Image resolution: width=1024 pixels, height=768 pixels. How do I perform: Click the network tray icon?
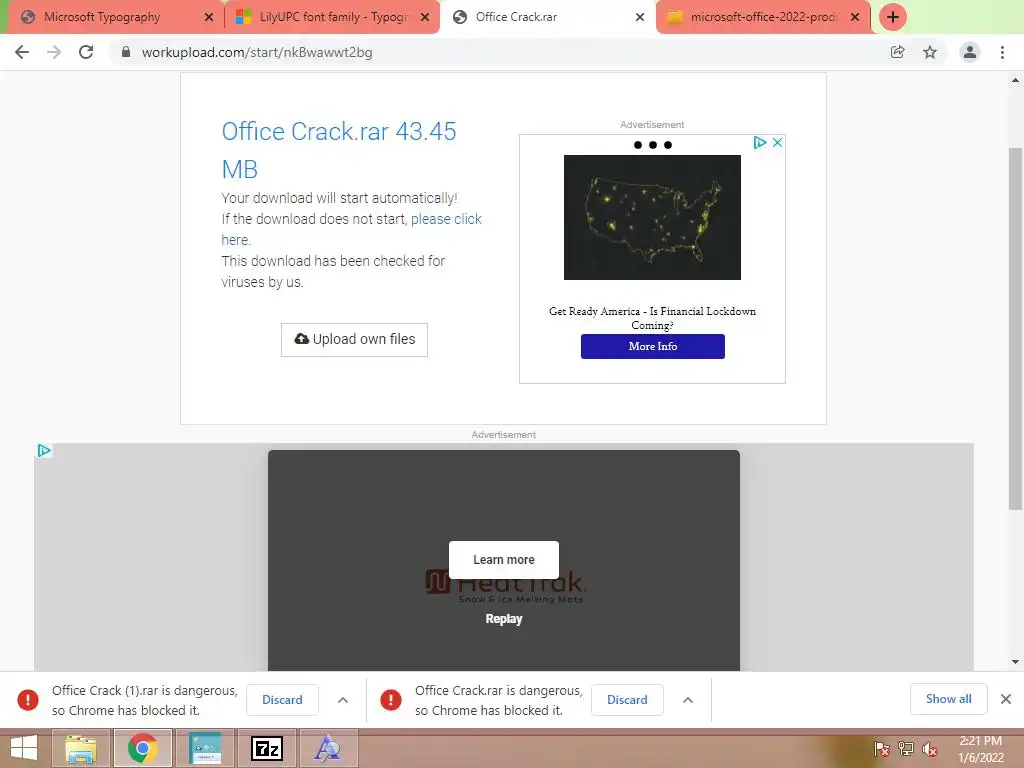pos(906,749)
